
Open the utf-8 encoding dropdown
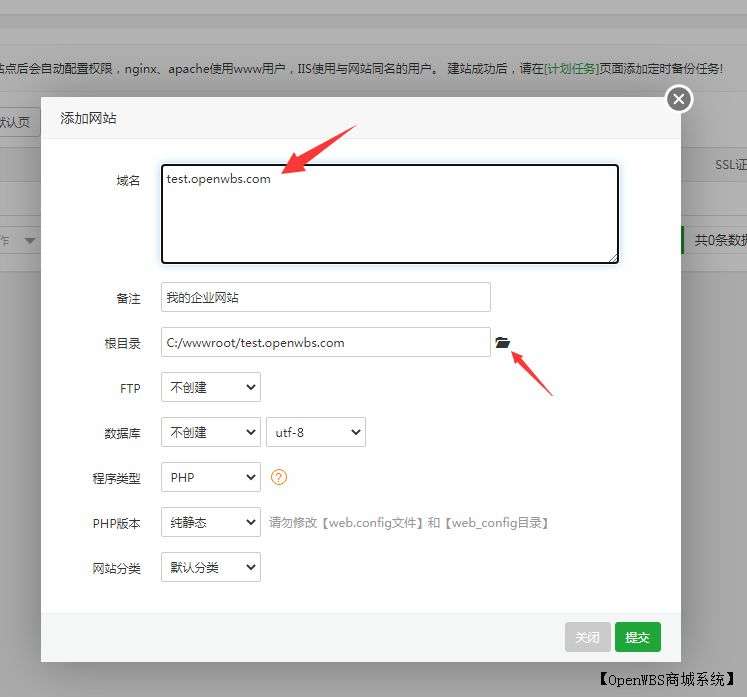coord(316,432)
